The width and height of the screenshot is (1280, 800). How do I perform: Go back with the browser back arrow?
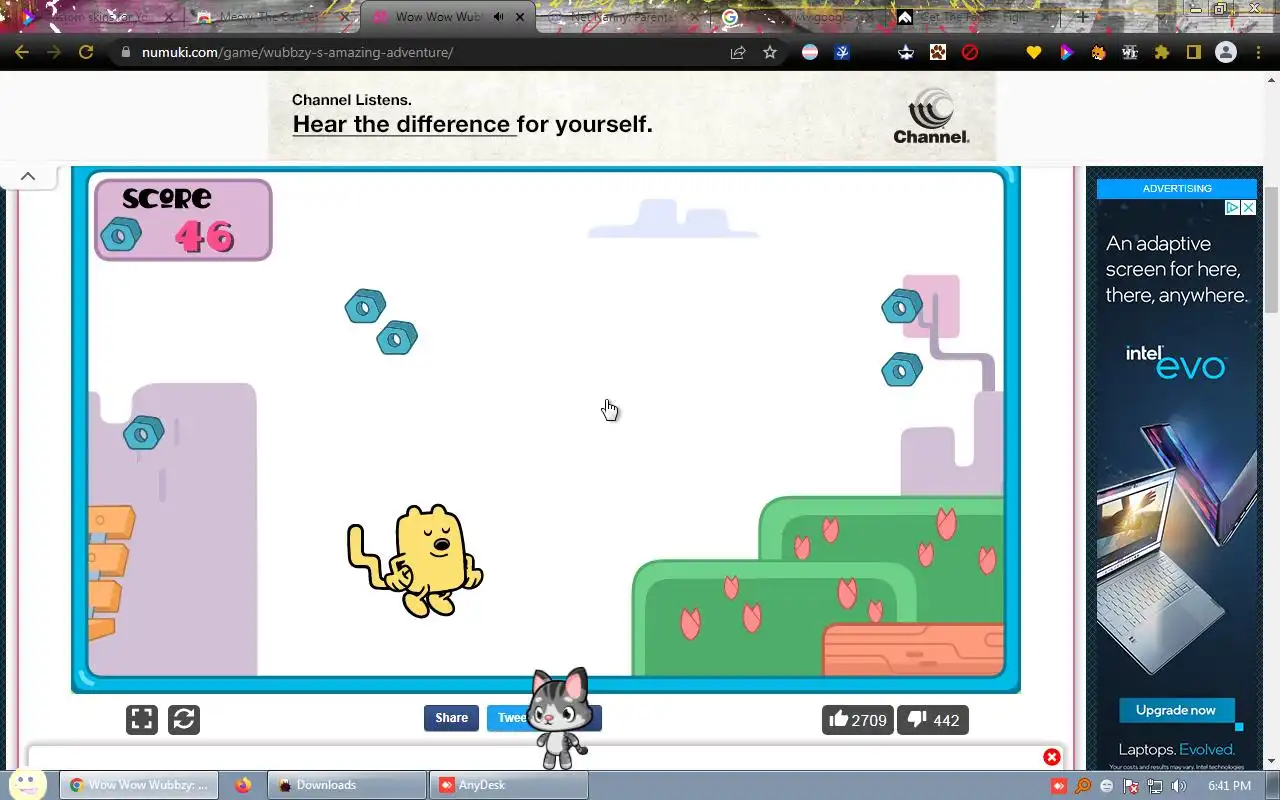pos(22,52)
